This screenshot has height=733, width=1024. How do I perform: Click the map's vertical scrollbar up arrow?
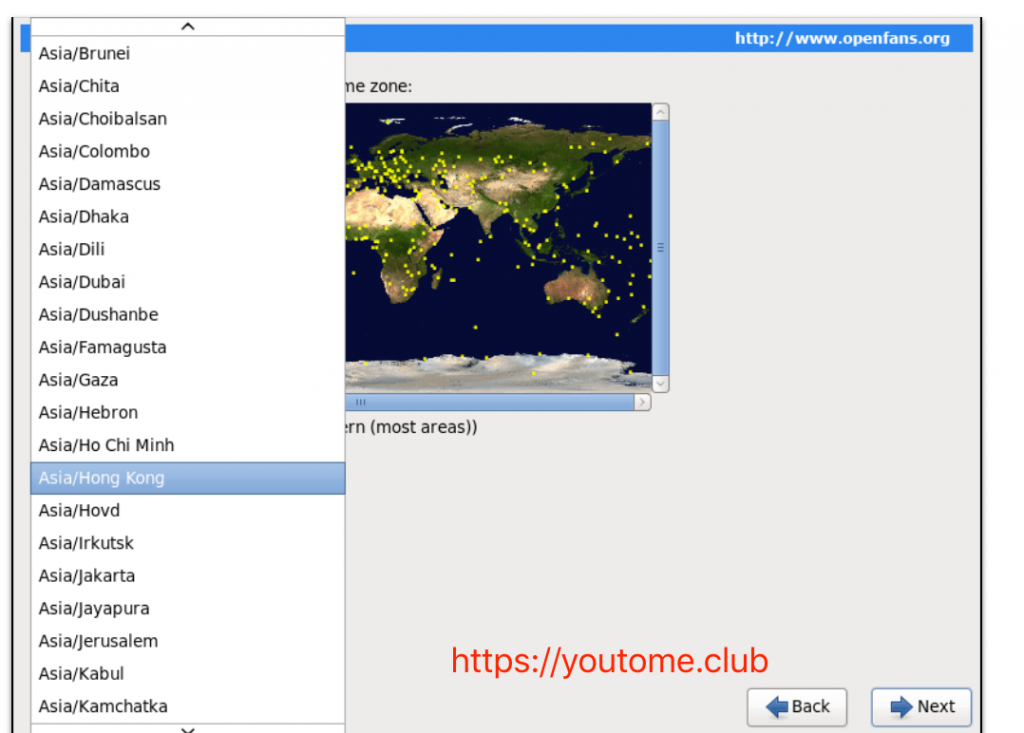point(660,112)
